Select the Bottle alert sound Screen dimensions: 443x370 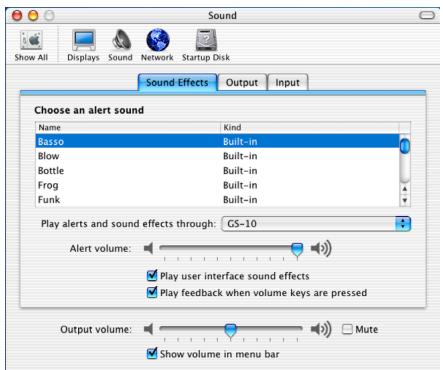pos(217,171)
